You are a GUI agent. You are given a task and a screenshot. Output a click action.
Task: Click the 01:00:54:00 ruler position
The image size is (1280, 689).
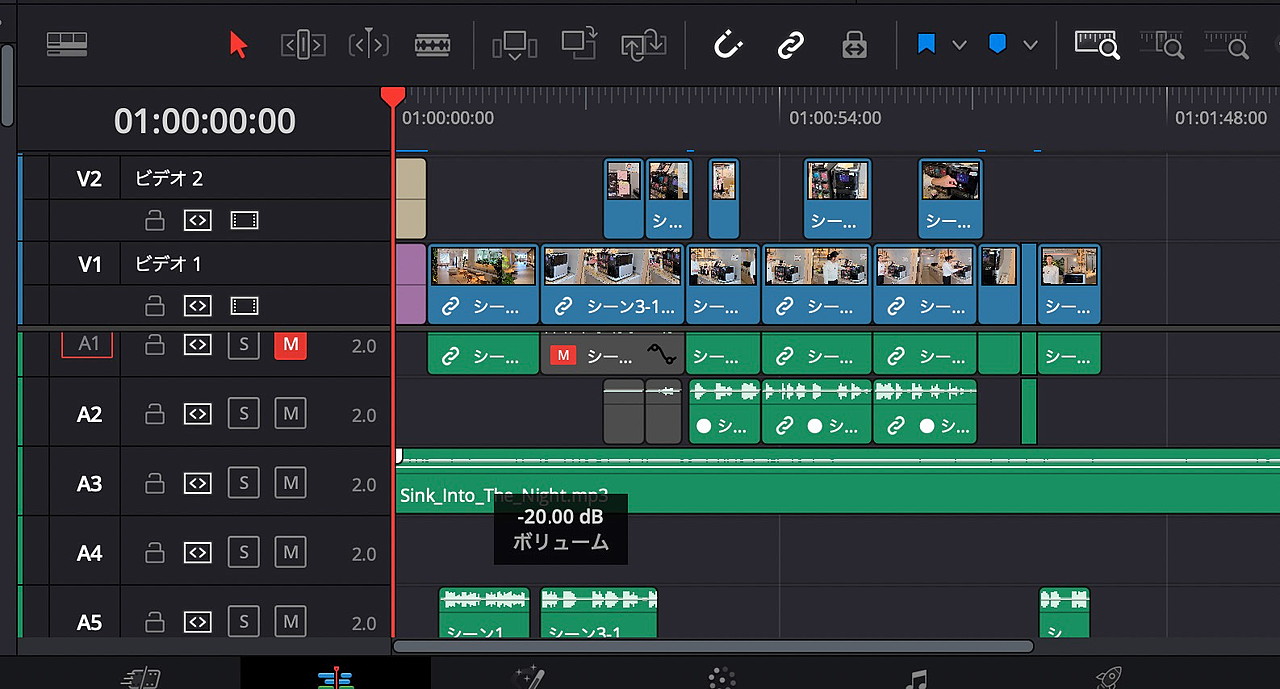[x=835, y=118]
